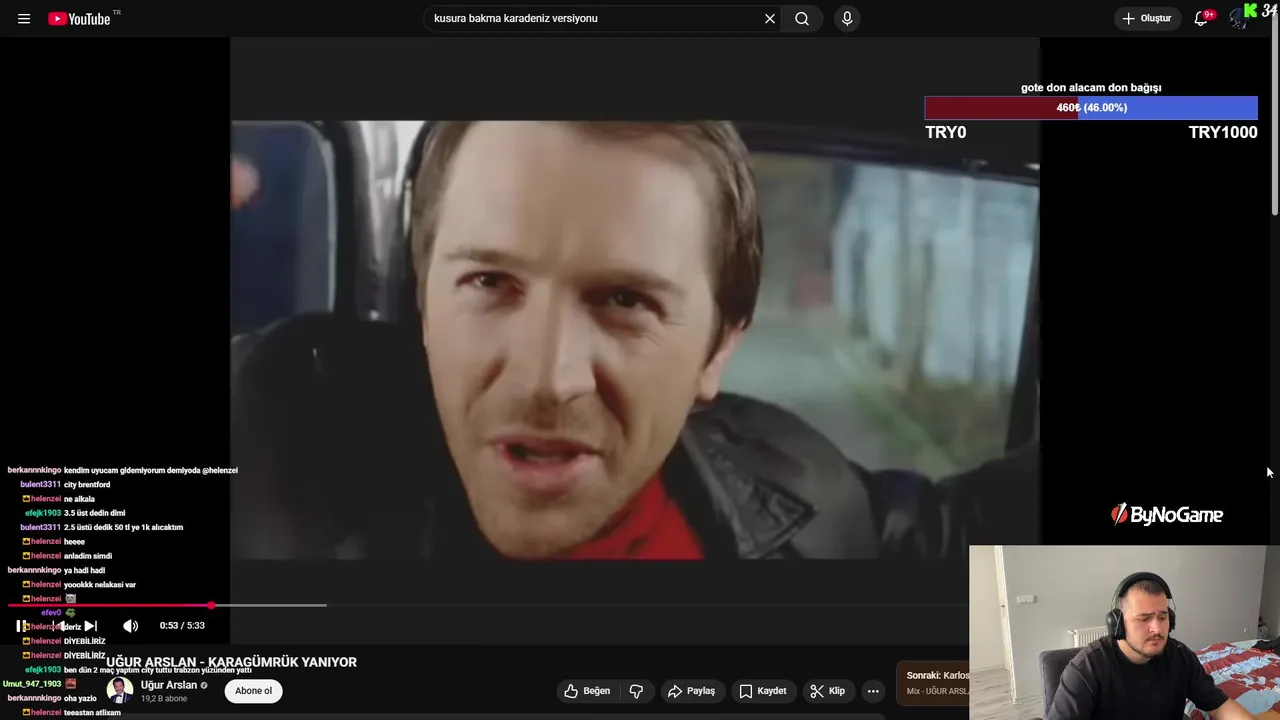Skip to the next video

pyautogui.click(x=90, y=626)
